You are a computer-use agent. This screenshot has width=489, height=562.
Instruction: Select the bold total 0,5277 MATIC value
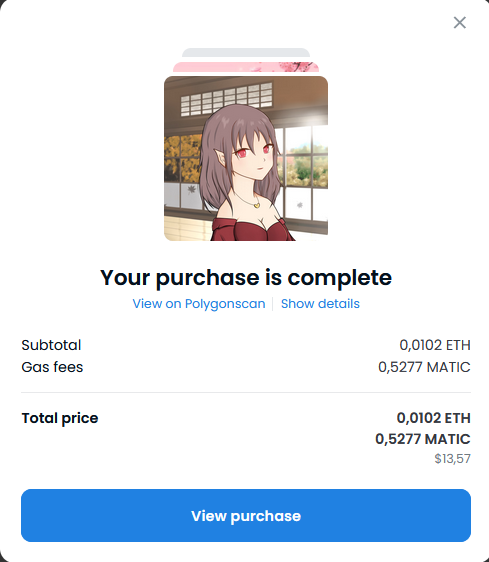(x=423, y=439)
